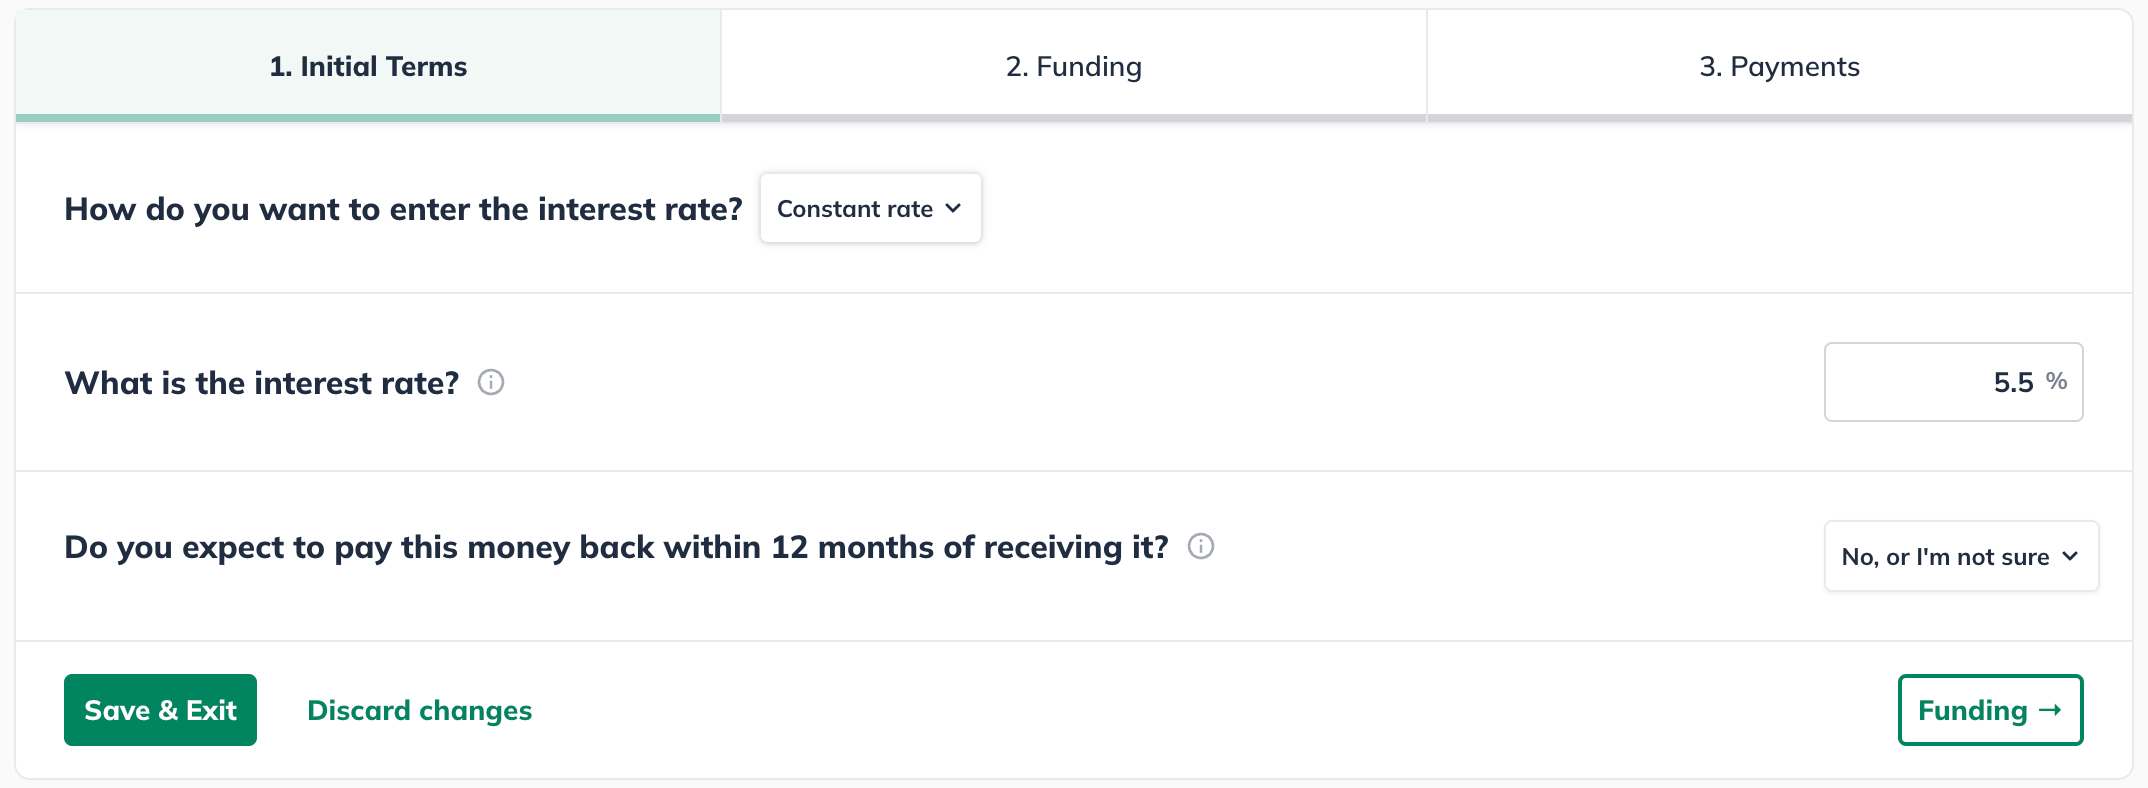Switch to the Initial Terms tab
This screenshot has height=788, width=2148.
click(x=368, y=66)
